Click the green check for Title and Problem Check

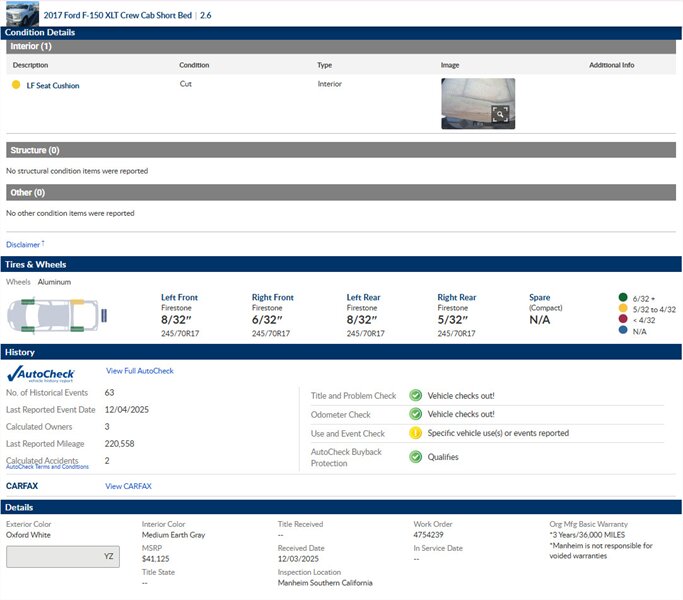[415, 395]
